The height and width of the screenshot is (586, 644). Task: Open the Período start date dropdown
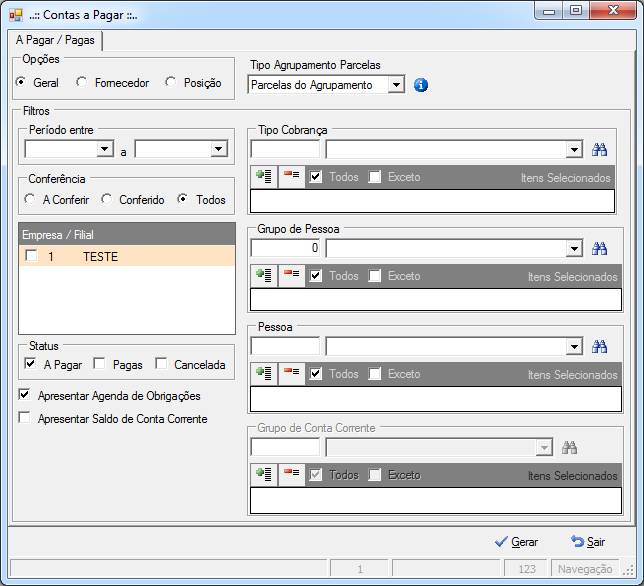click(105, 149)
